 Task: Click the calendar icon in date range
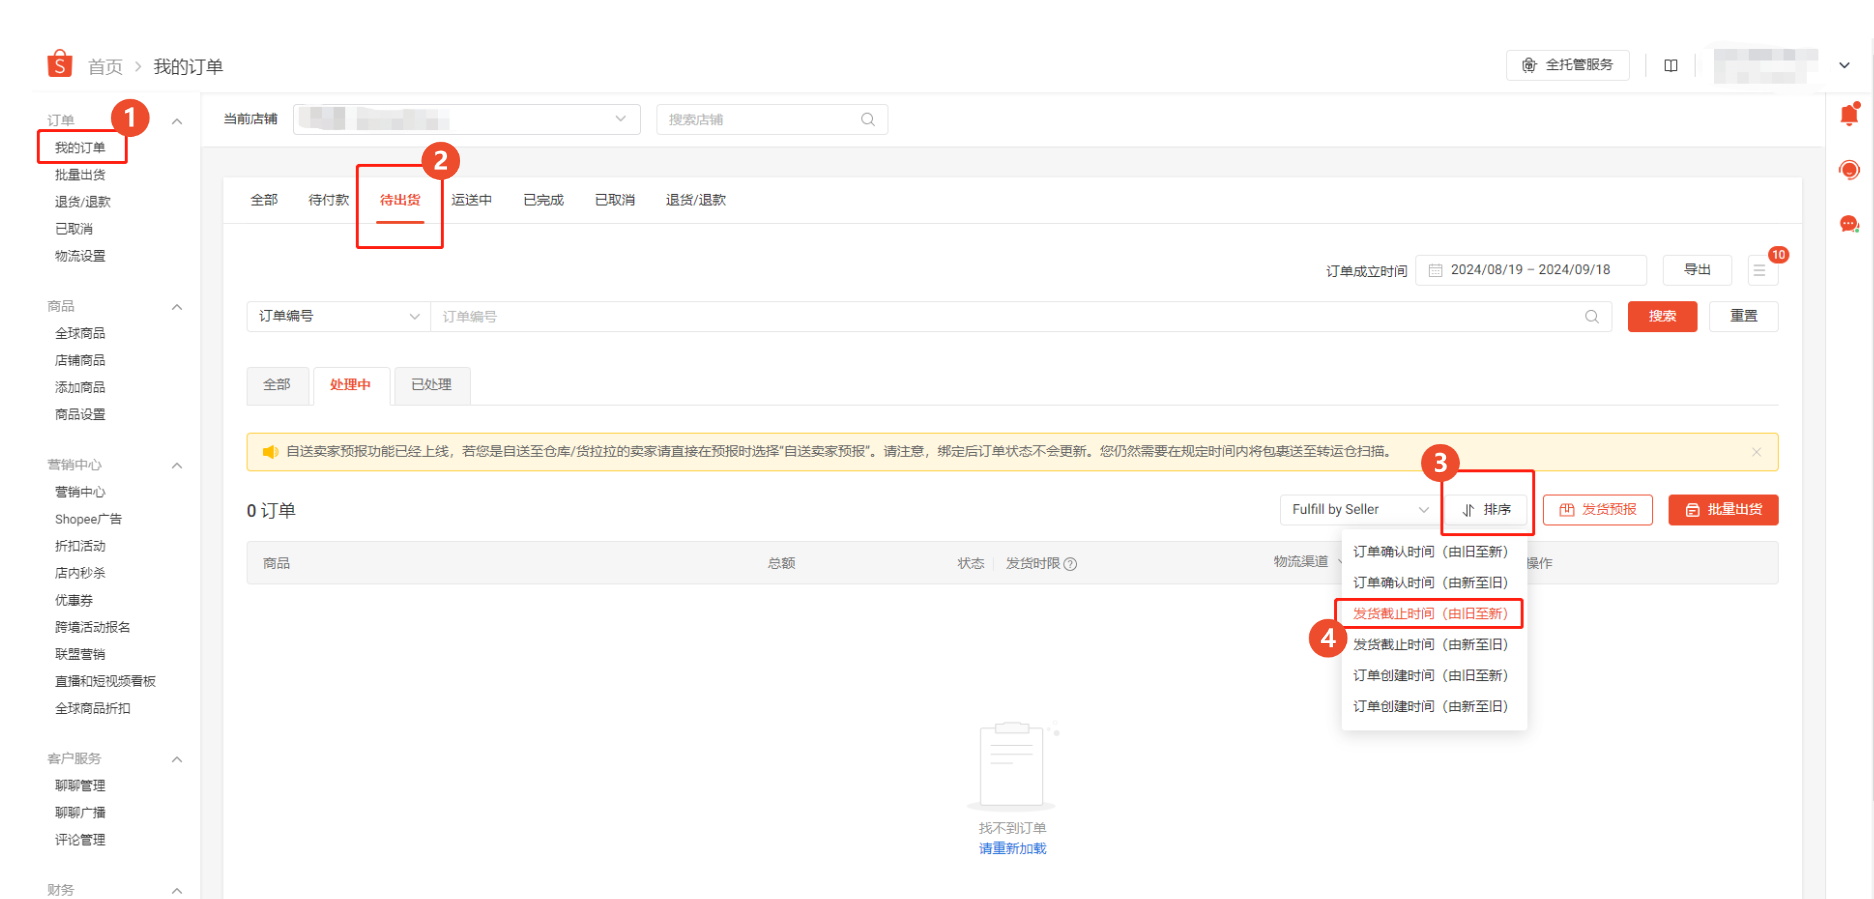click(x=1435, y=270)
